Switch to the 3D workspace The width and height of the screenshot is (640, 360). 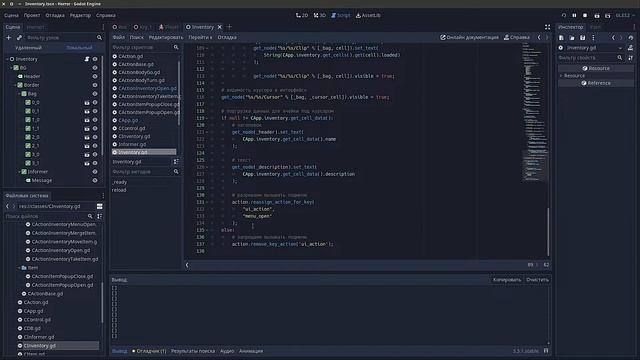click(x=320, y=15)
